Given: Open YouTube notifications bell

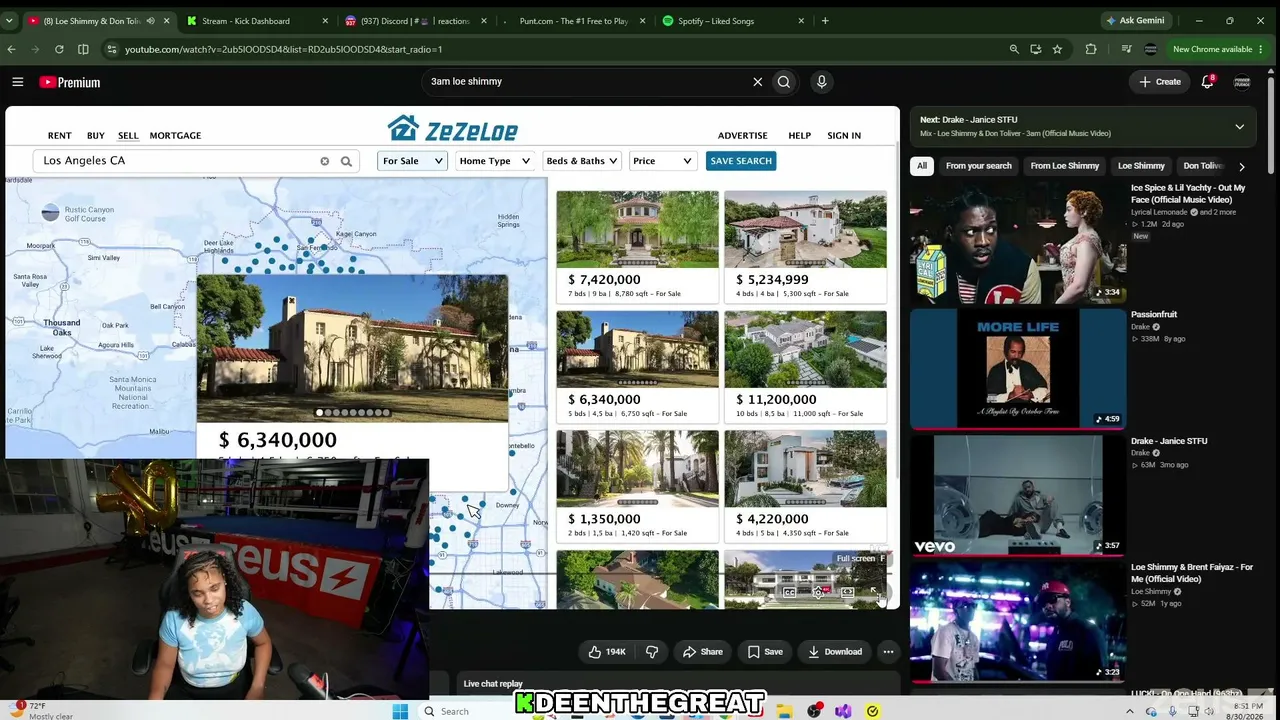Looking at the screenshot, I should 1207,82.
